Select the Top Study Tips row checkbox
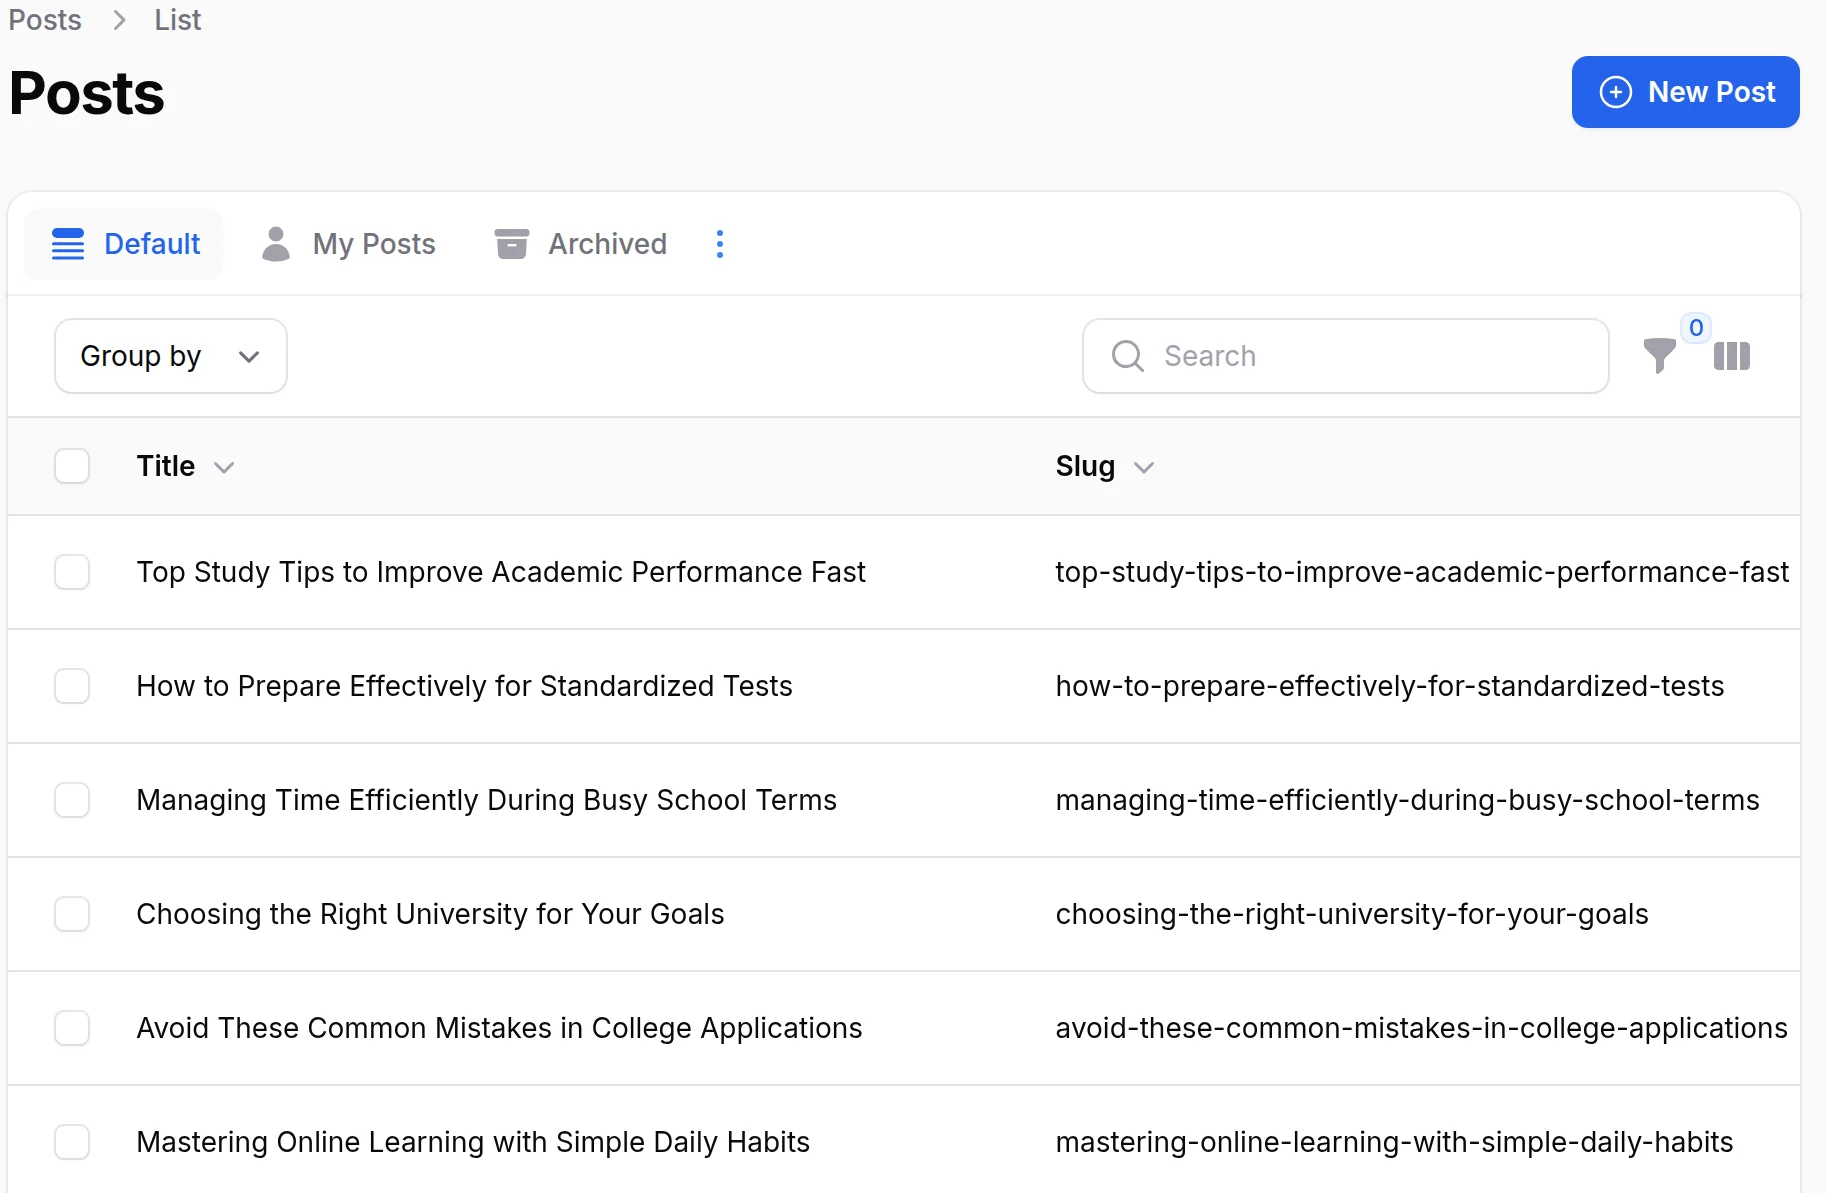Image resolution: width=1827 pixels, height=1193 pixels. tap(72, 572)
